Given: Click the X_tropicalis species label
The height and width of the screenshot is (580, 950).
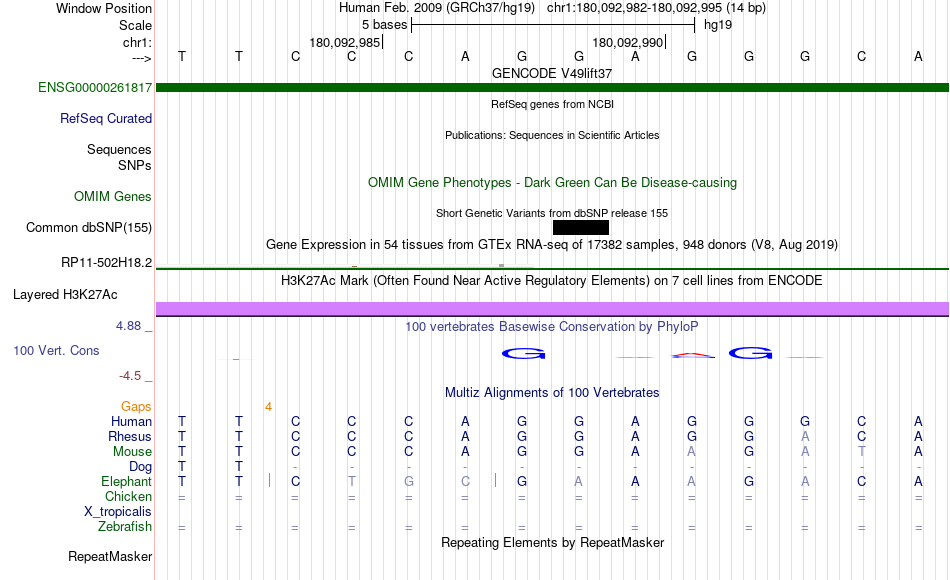Looking at the screenshot, I should tap(118, 512).
